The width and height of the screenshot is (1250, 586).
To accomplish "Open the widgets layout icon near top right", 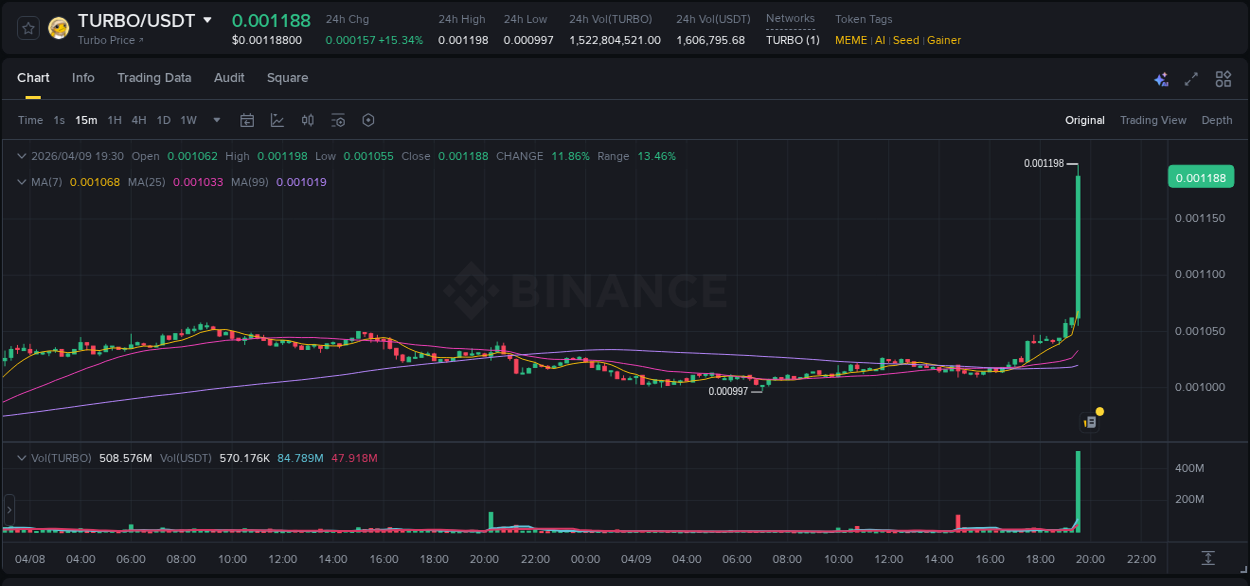I will pos(1223,78).
